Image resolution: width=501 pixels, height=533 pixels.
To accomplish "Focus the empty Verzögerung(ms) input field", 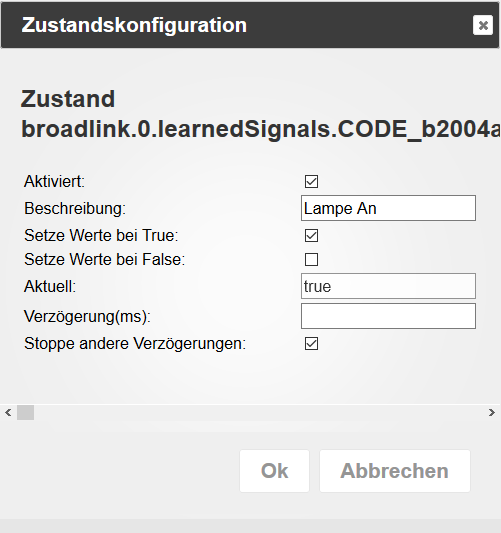I will tap(388, 316).
